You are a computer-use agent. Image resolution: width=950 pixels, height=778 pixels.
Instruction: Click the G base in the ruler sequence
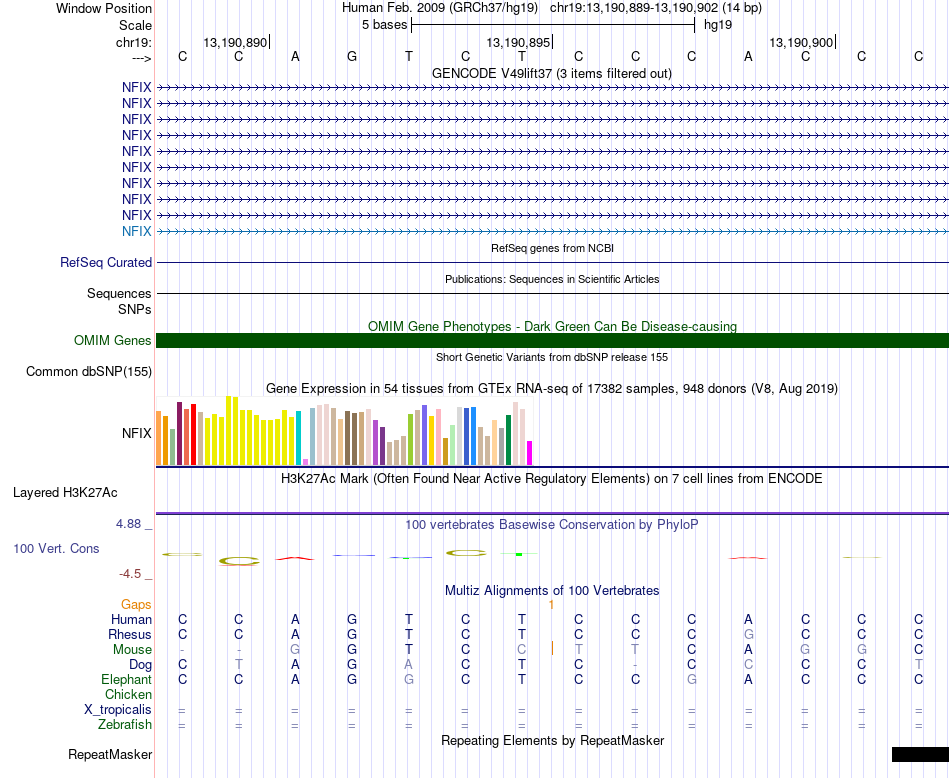pos(352,56)
